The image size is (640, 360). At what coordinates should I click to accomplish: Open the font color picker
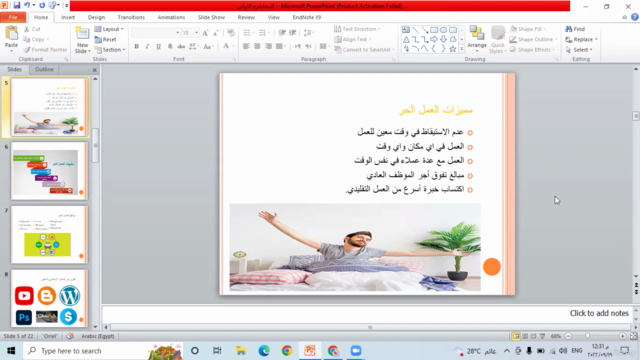tap(228, 46)
